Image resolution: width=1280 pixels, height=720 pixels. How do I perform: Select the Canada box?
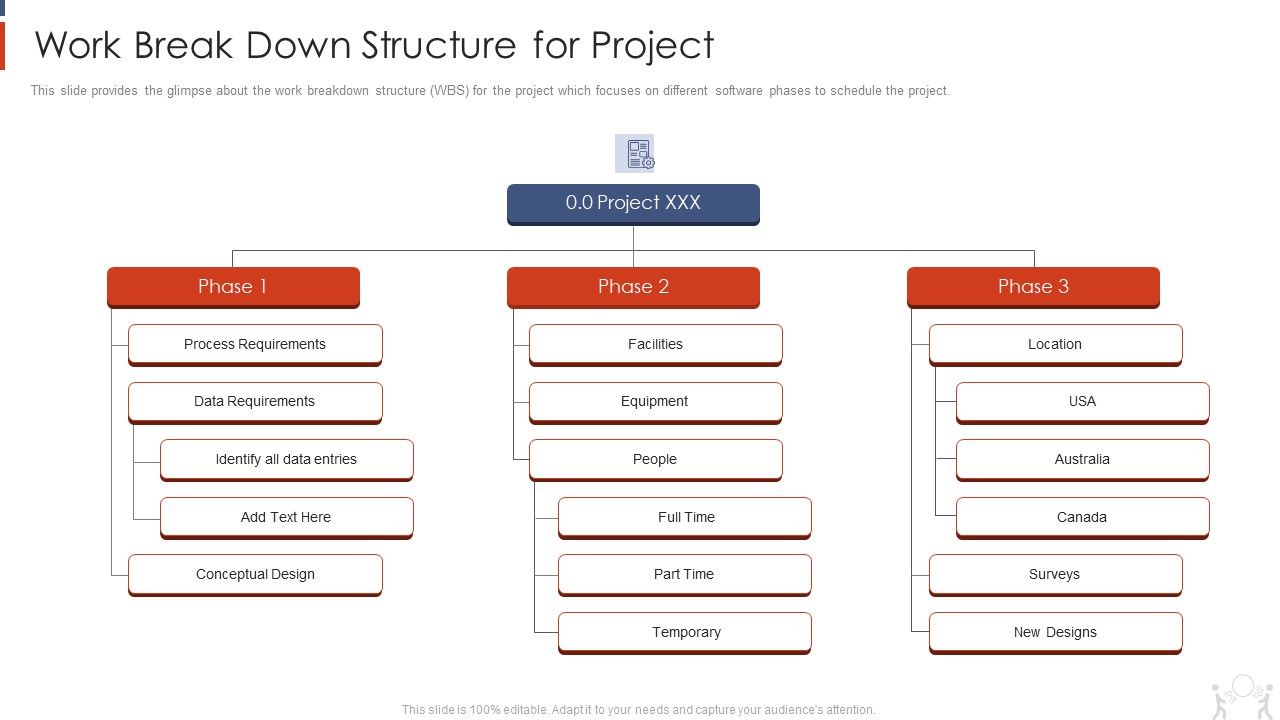pyautogui.click(x=1082, y=518)
